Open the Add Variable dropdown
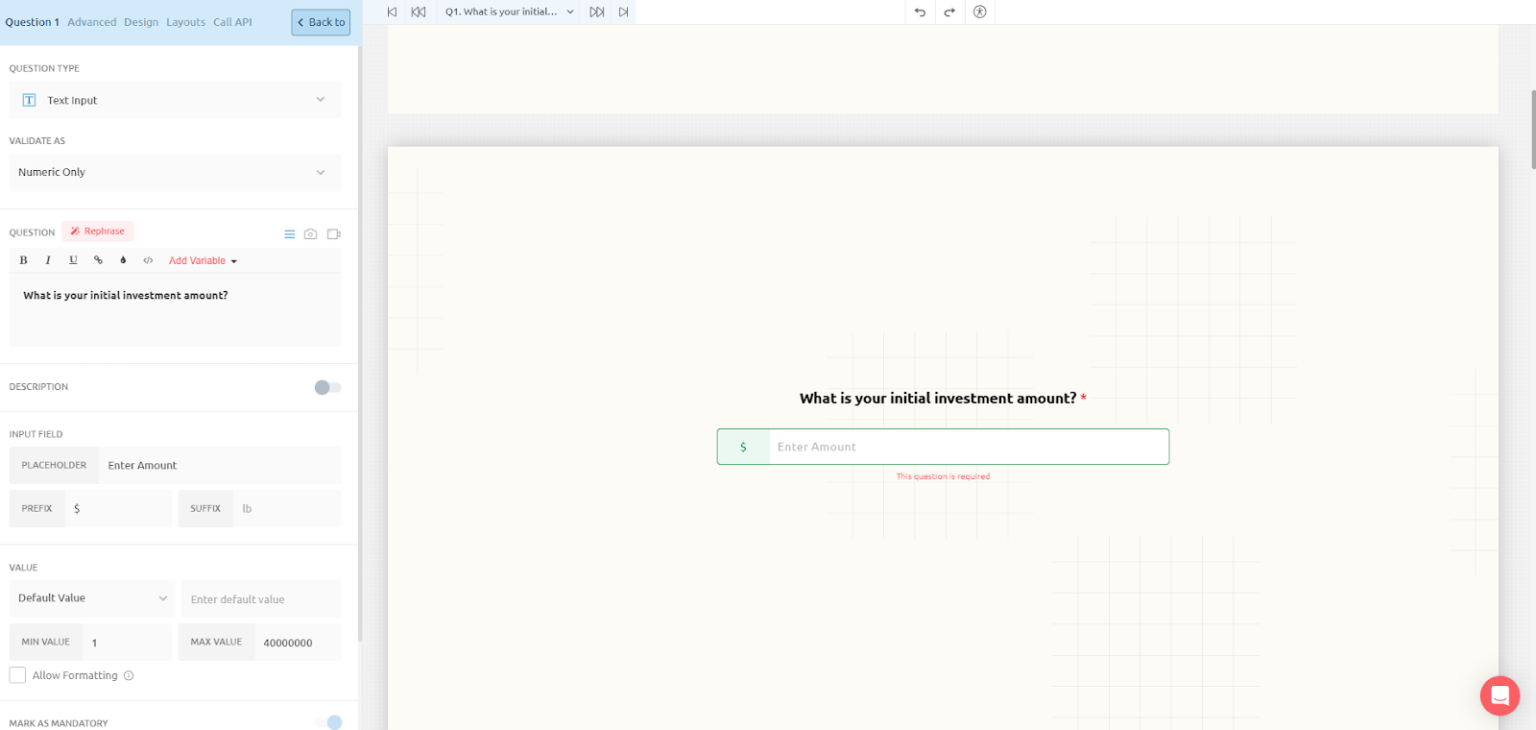The height and width of the screenshot is (730, 1536). pos(202,261)
